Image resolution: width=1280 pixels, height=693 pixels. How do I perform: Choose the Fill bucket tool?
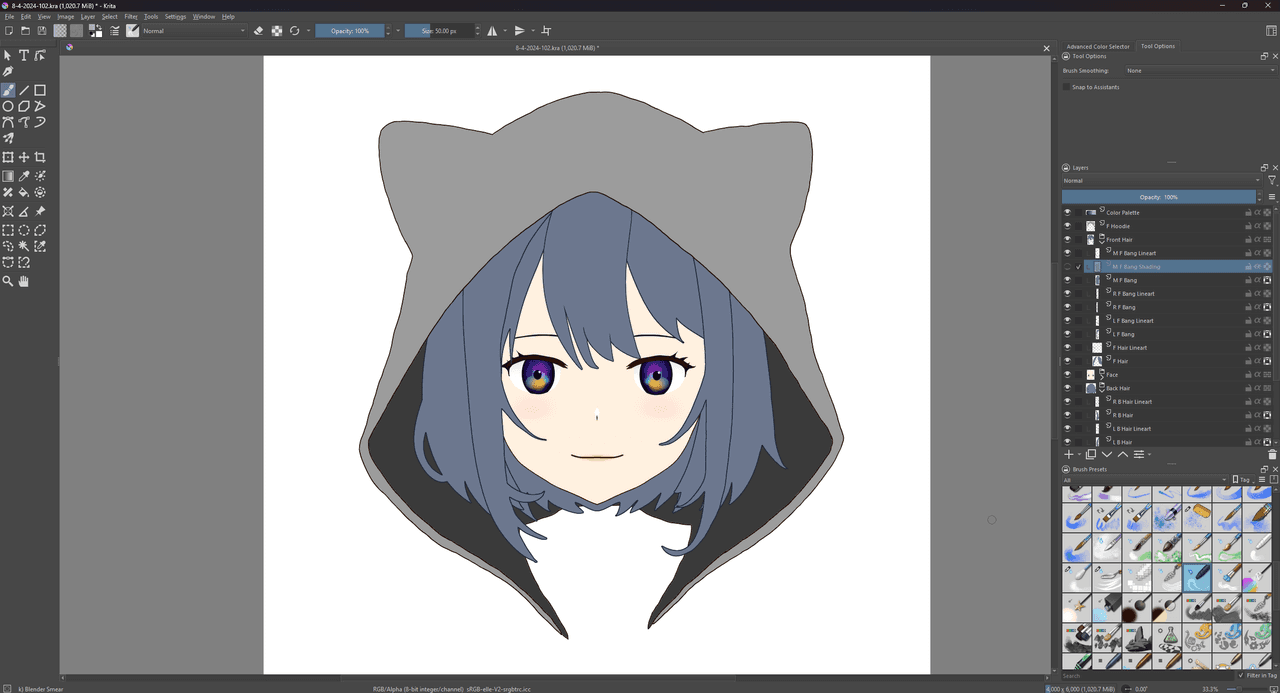tap(24, 192)
